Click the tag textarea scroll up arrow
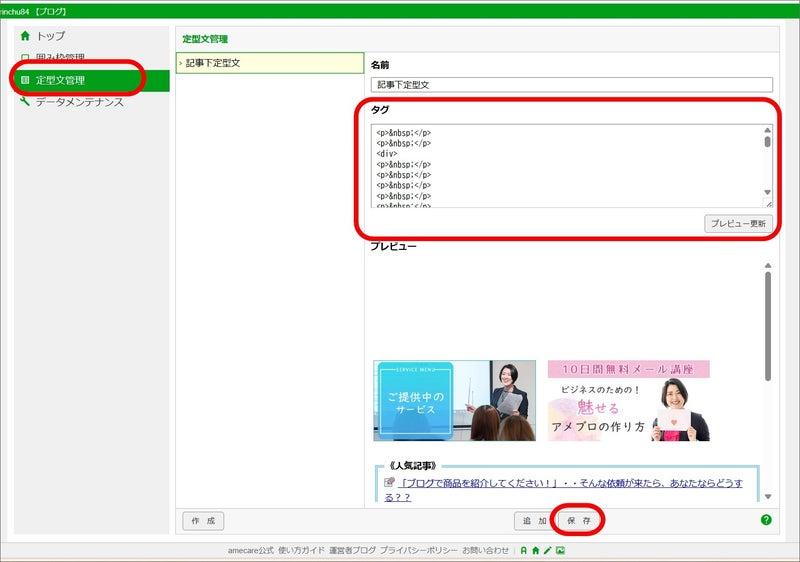This screenshot has width=800, height=562. [767, 130]
